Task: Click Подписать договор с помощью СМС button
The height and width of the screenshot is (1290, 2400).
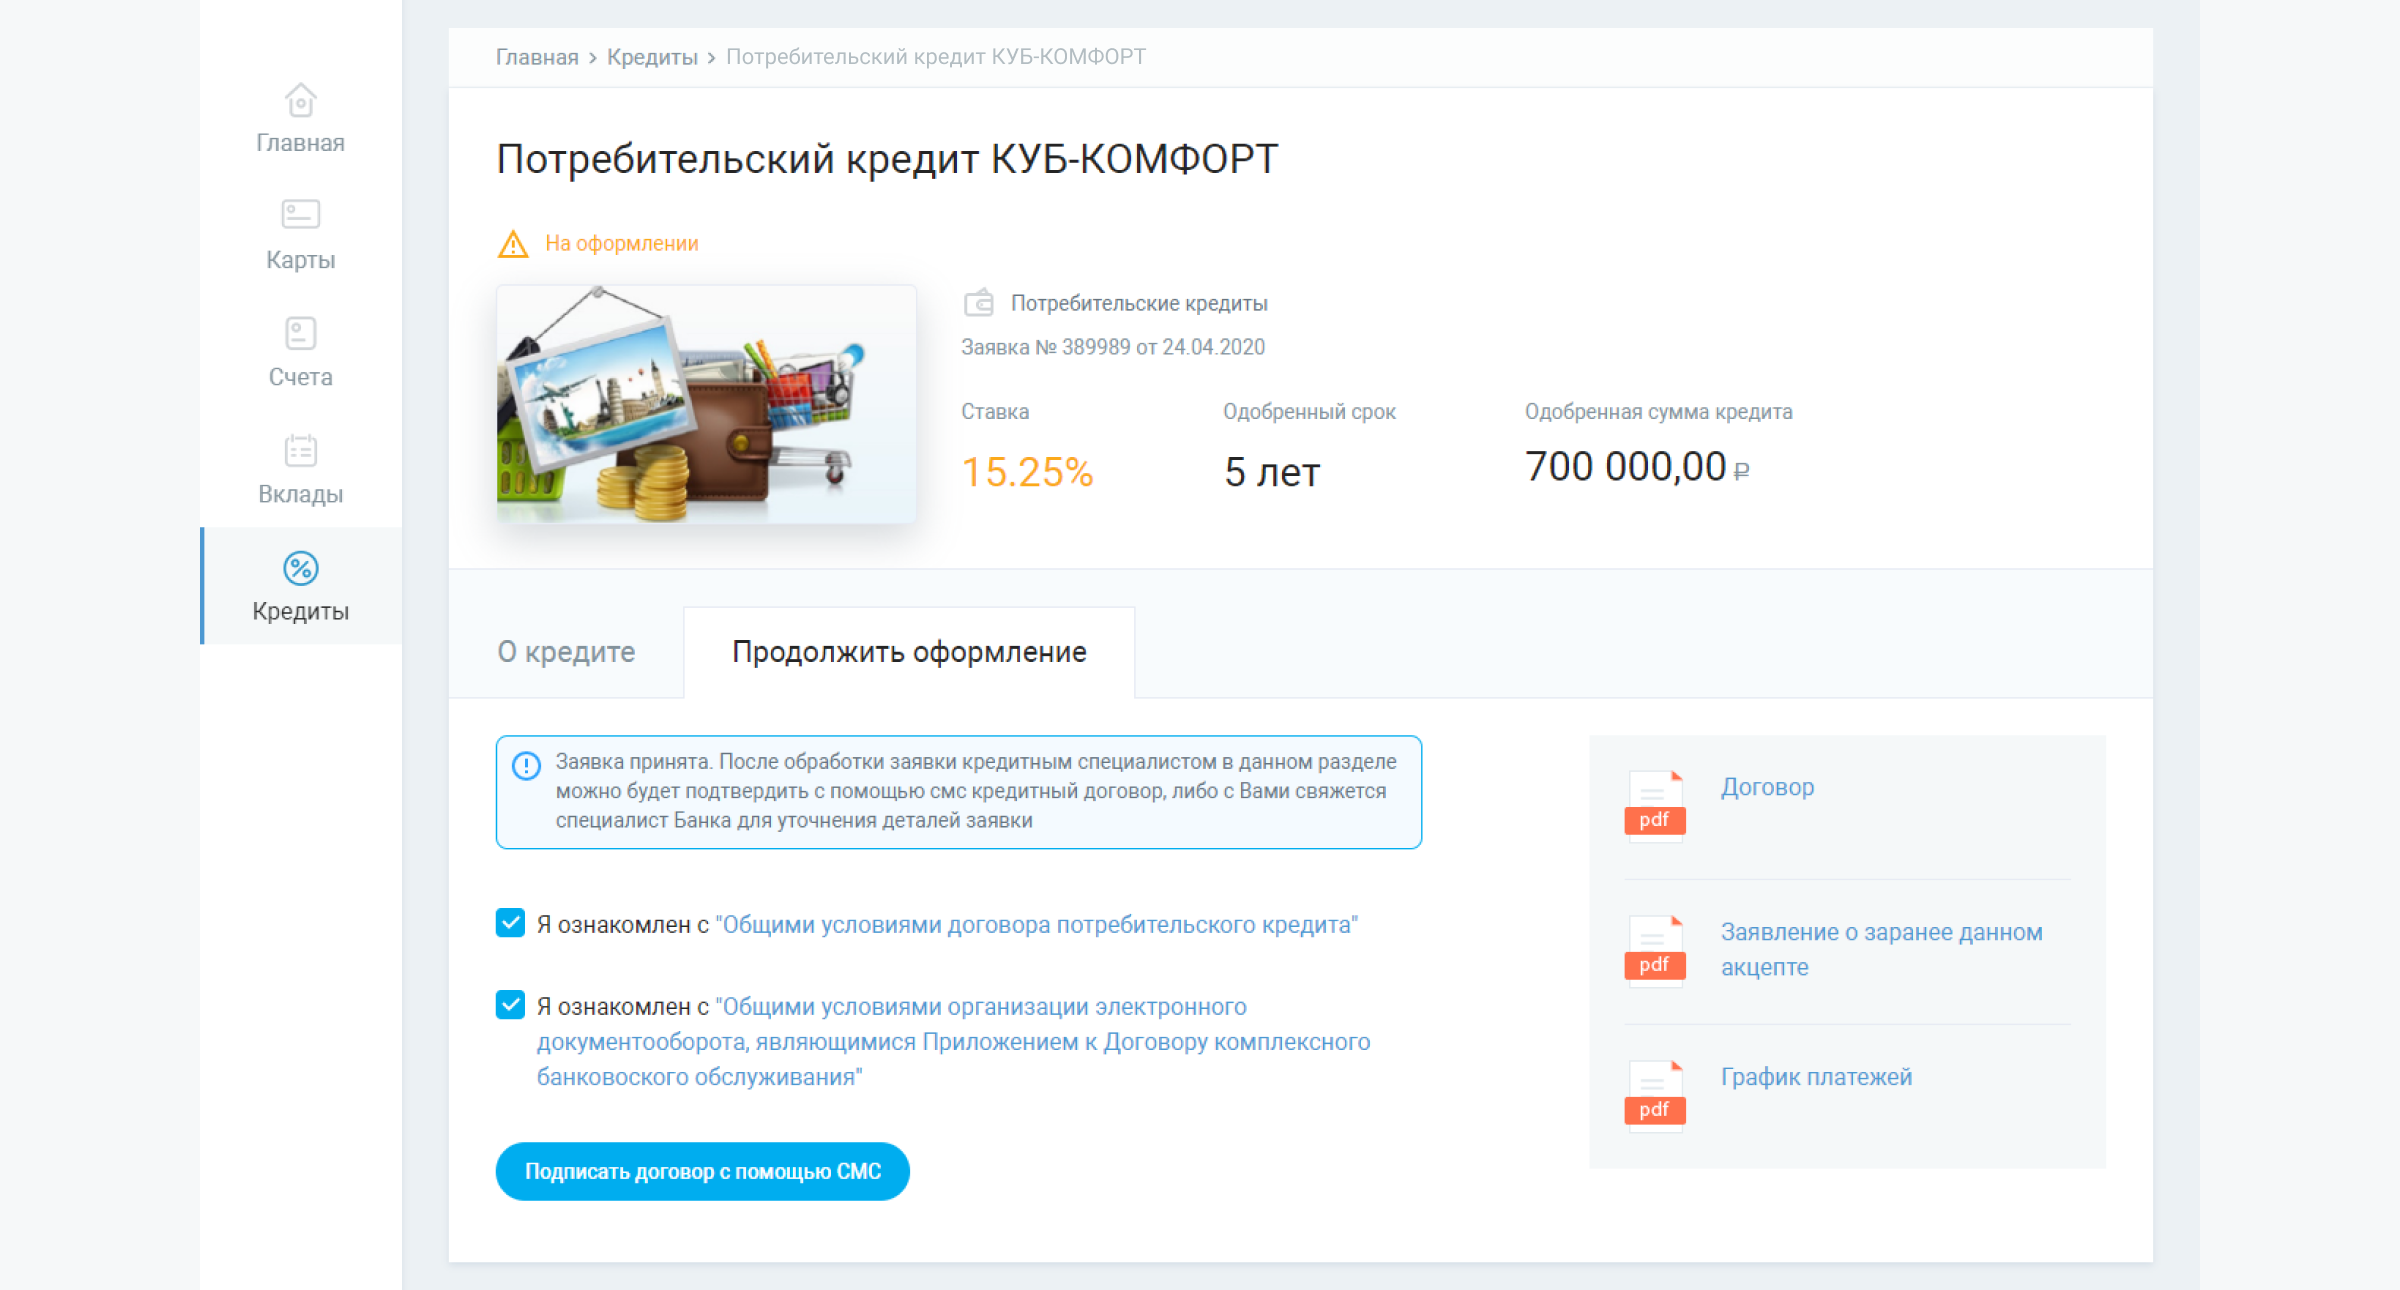Action: [x=702, y=1171]
